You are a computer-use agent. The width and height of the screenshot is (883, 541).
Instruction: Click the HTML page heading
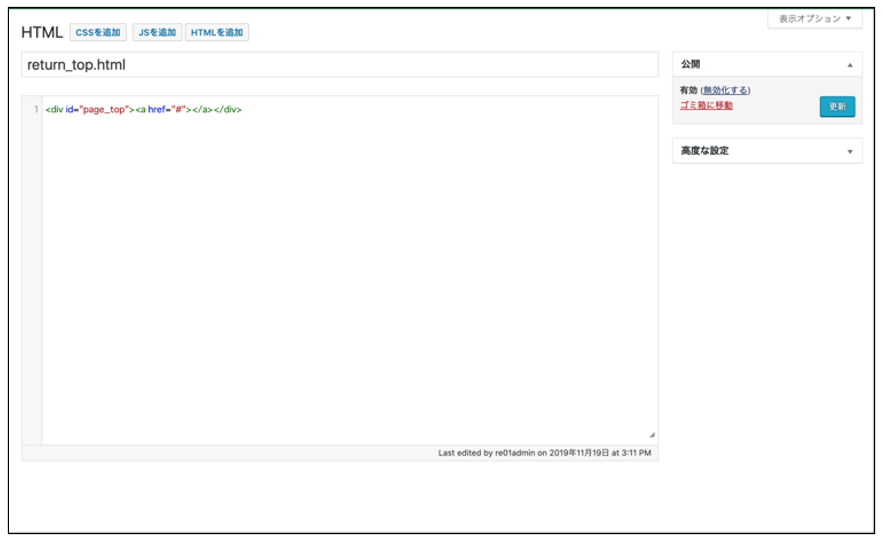tap(42, 32)
